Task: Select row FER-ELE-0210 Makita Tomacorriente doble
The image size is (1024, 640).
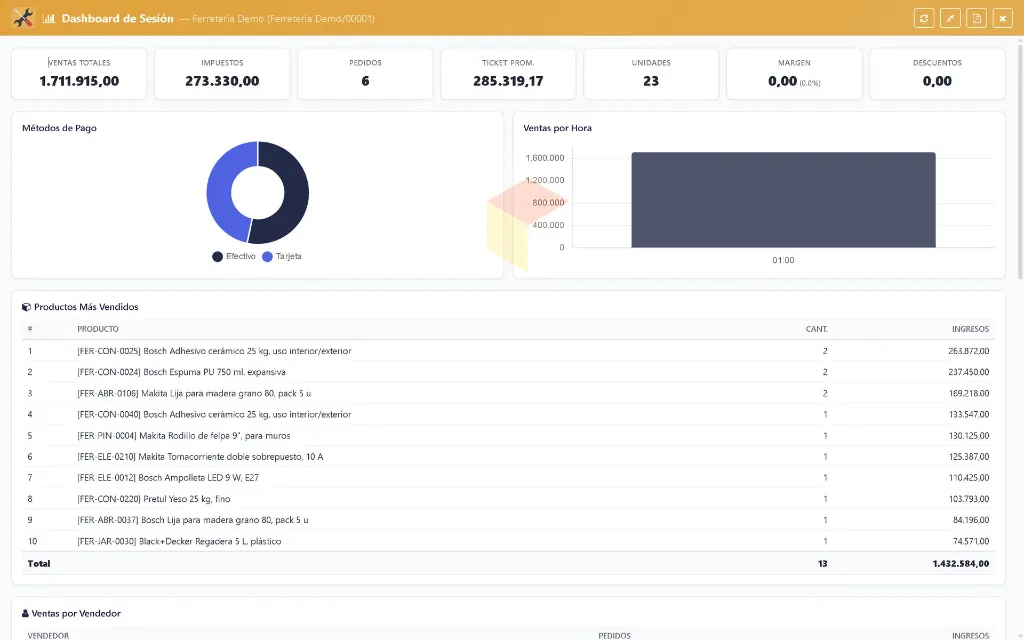Action: tap(508, 456)
